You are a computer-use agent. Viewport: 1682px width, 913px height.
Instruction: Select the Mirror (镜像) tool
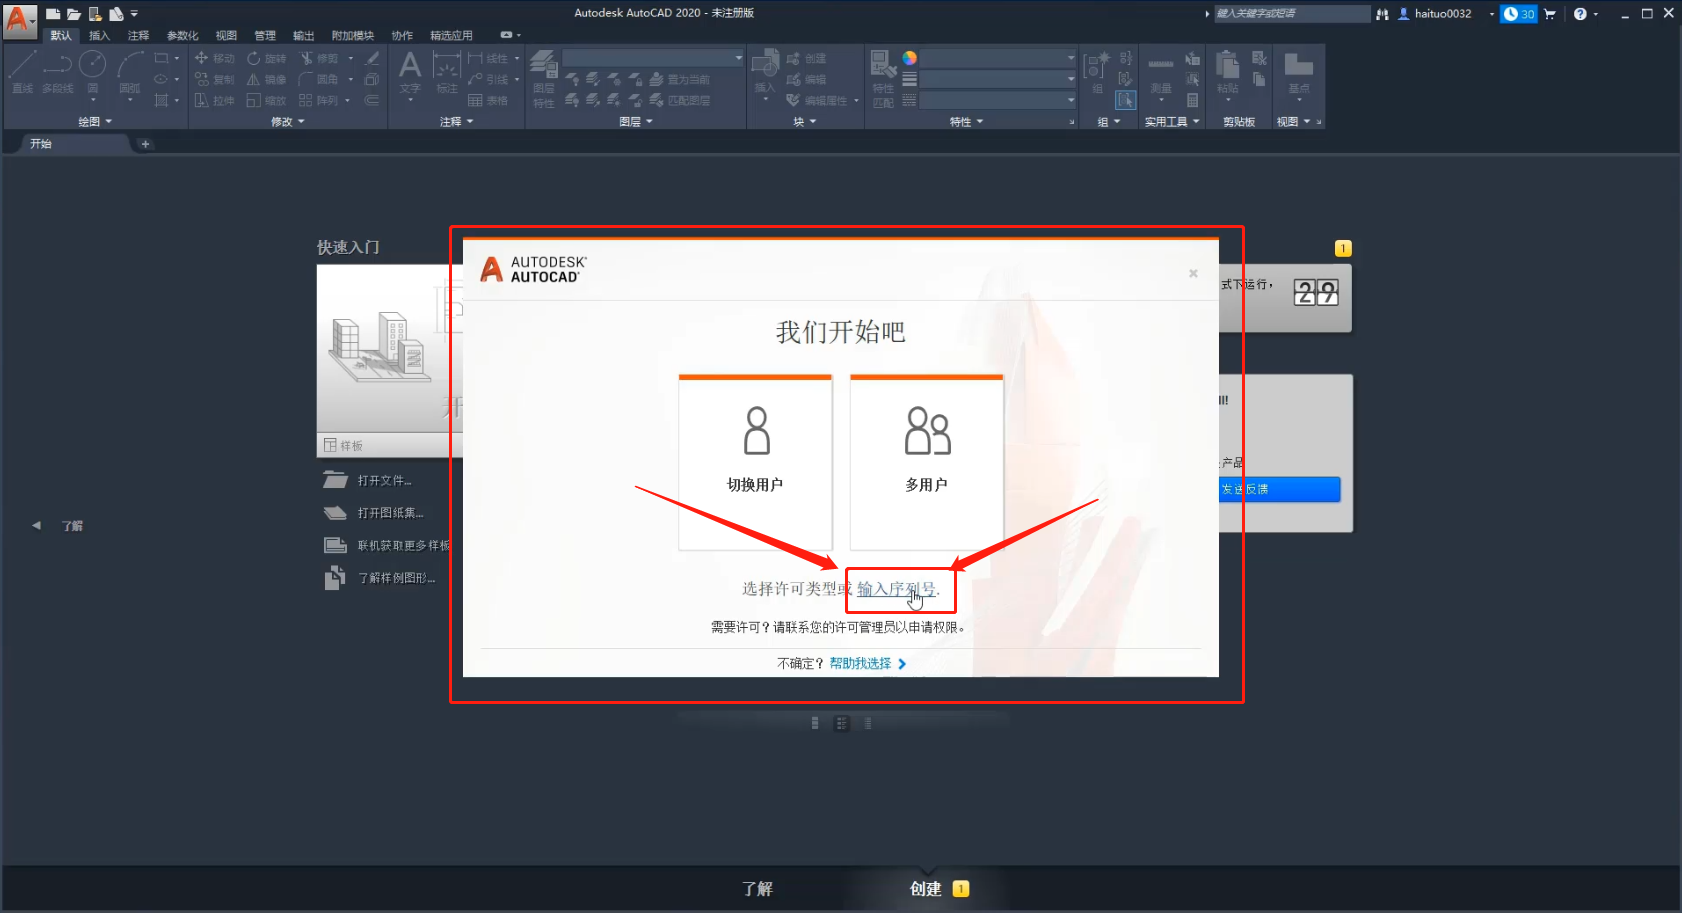coord(266,79)
